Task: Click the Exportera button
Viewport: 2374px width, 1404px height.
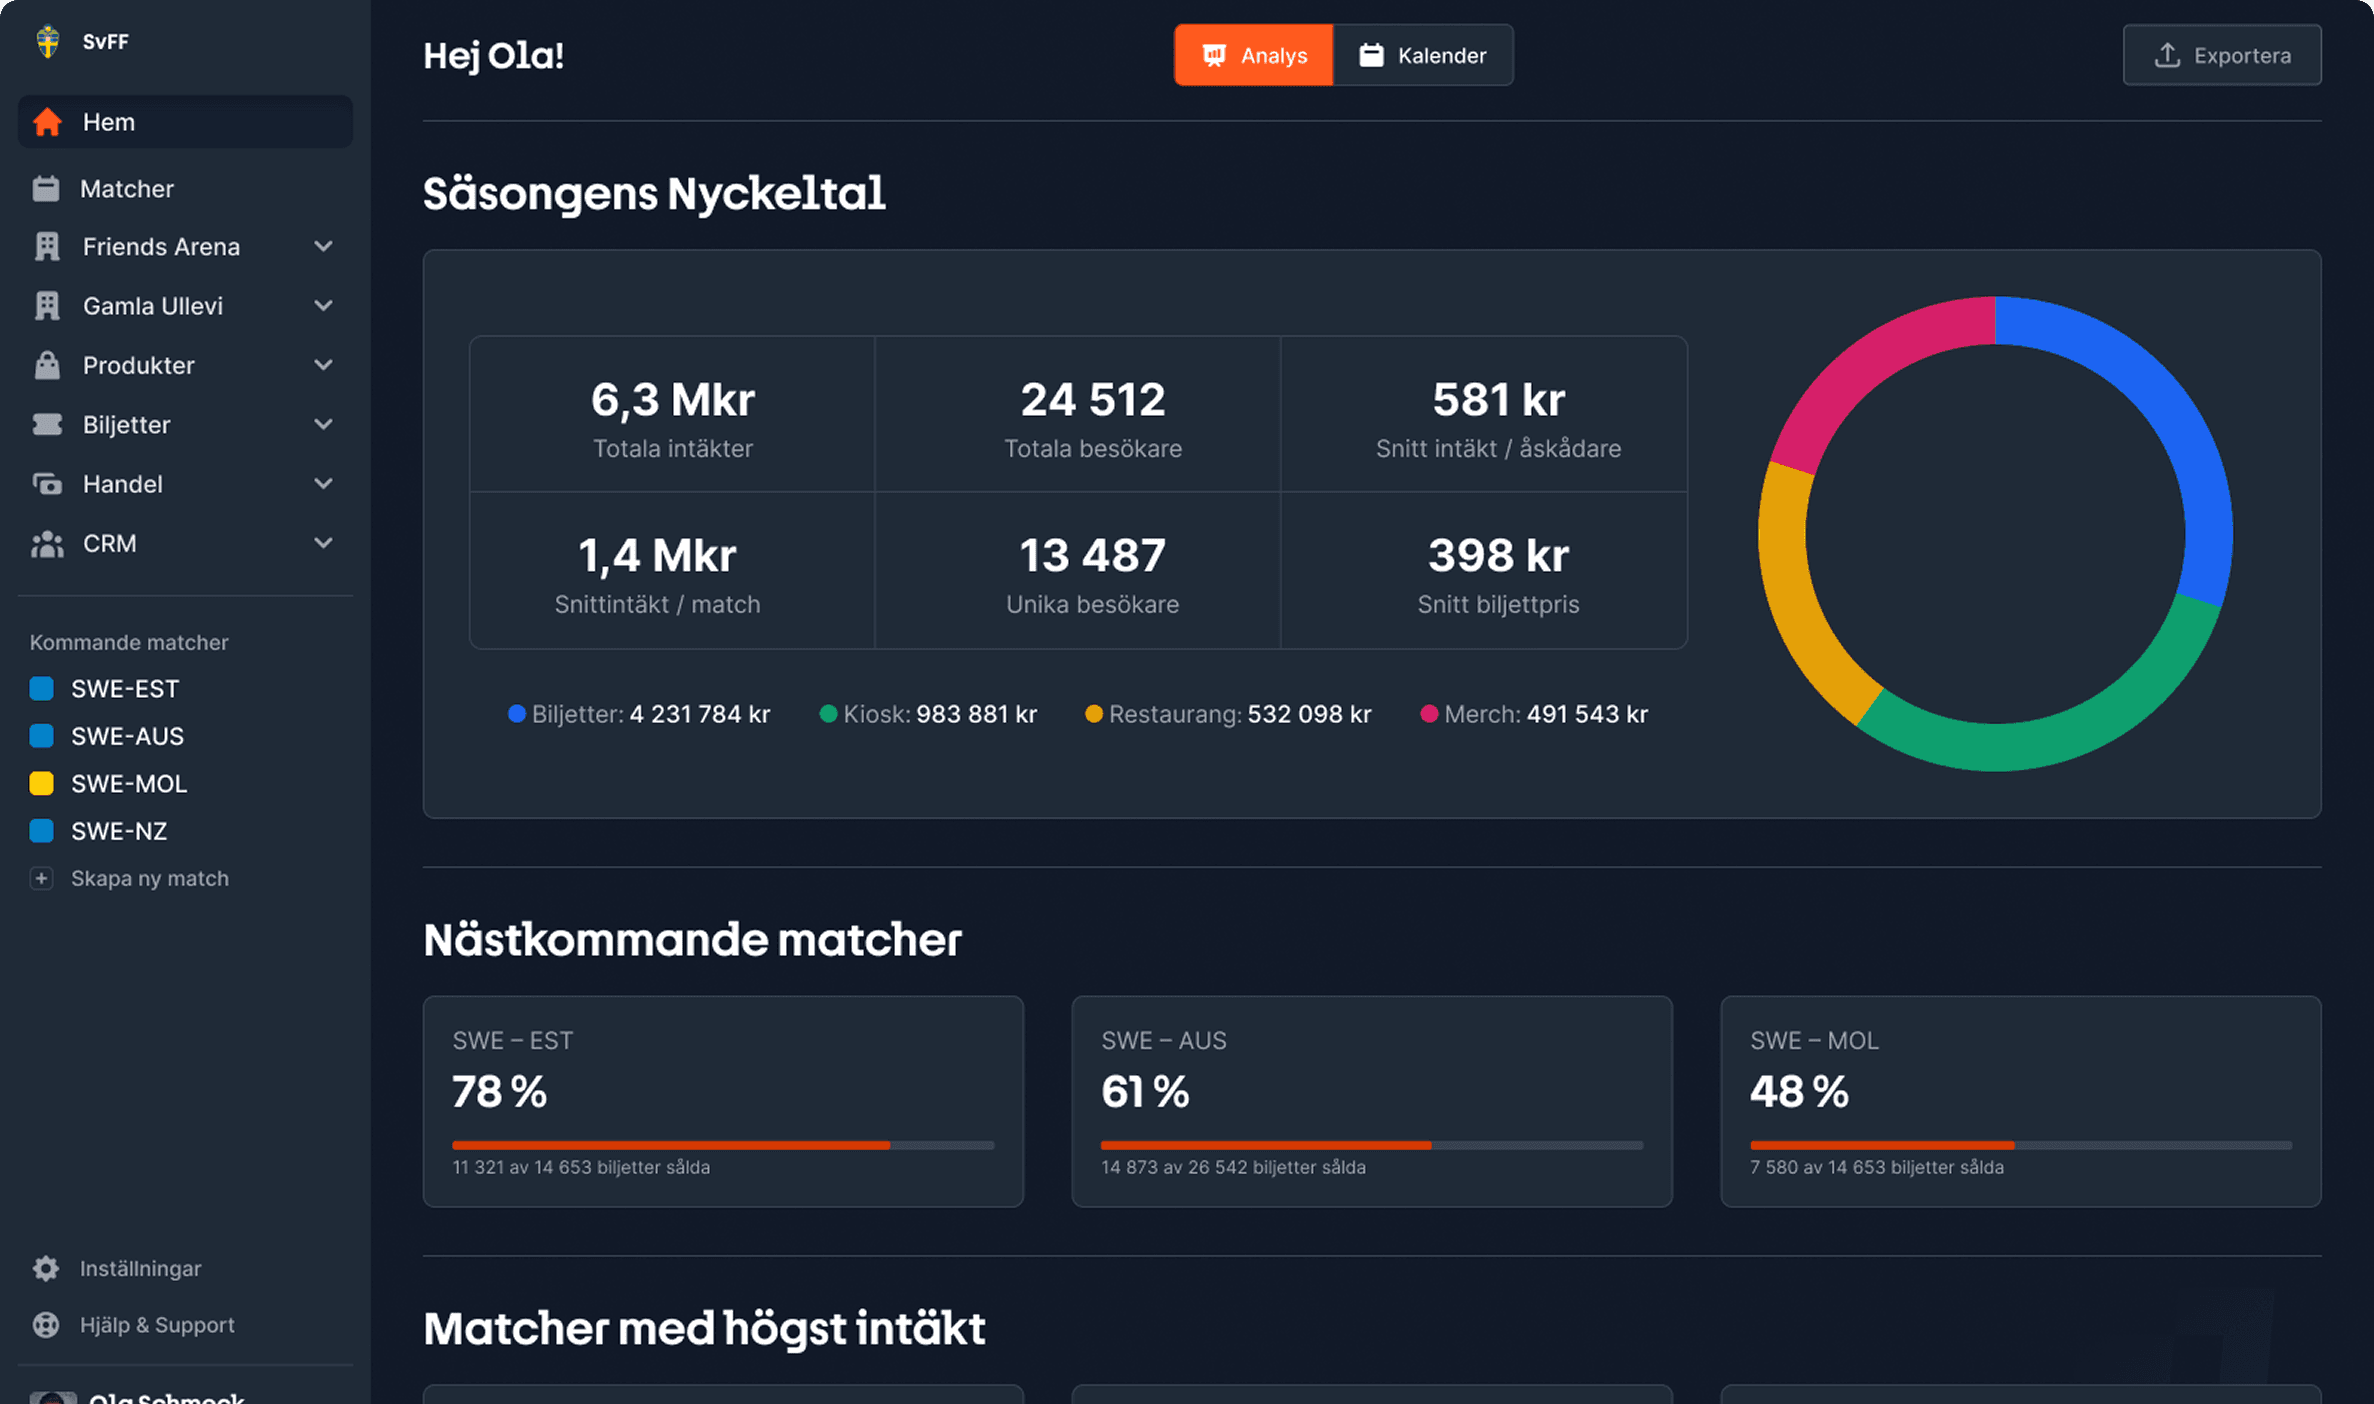Action: pos(2221,55)
